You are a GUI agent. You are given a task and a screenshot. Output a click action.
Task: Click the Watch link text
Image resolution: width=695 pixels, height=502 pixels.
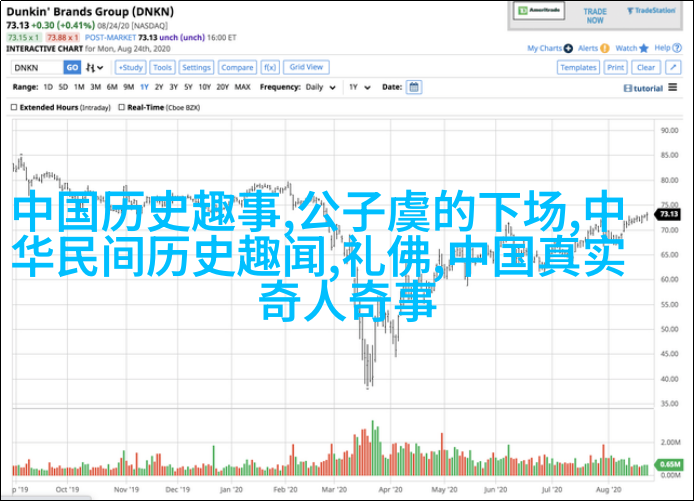coord(626,48)
